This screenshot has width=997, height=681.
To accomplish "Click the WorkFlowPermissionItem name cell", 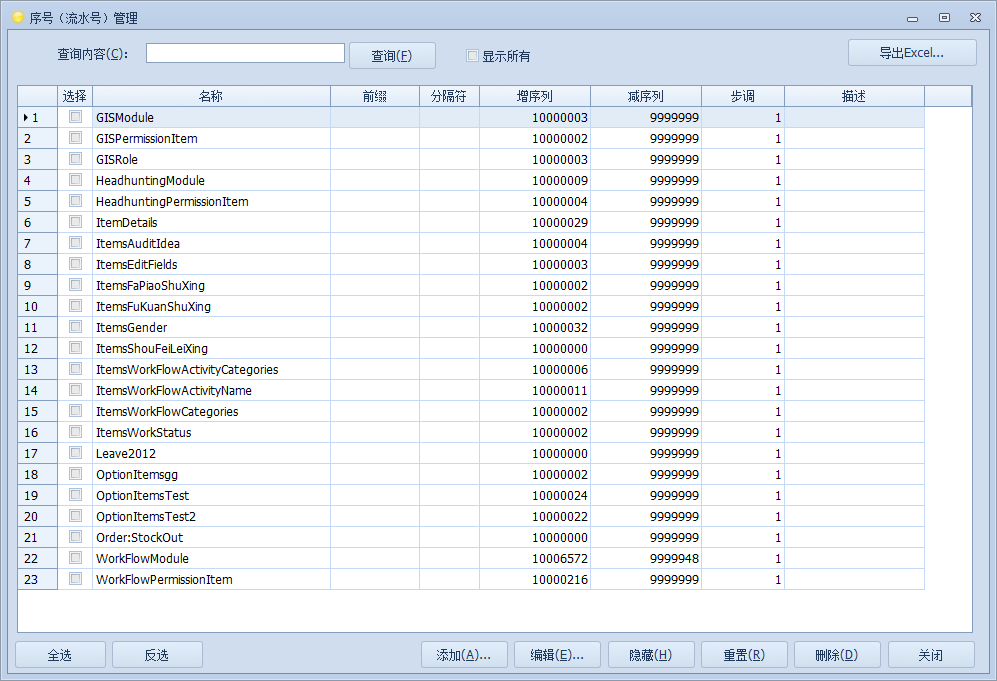I will [x=211, y=579].
